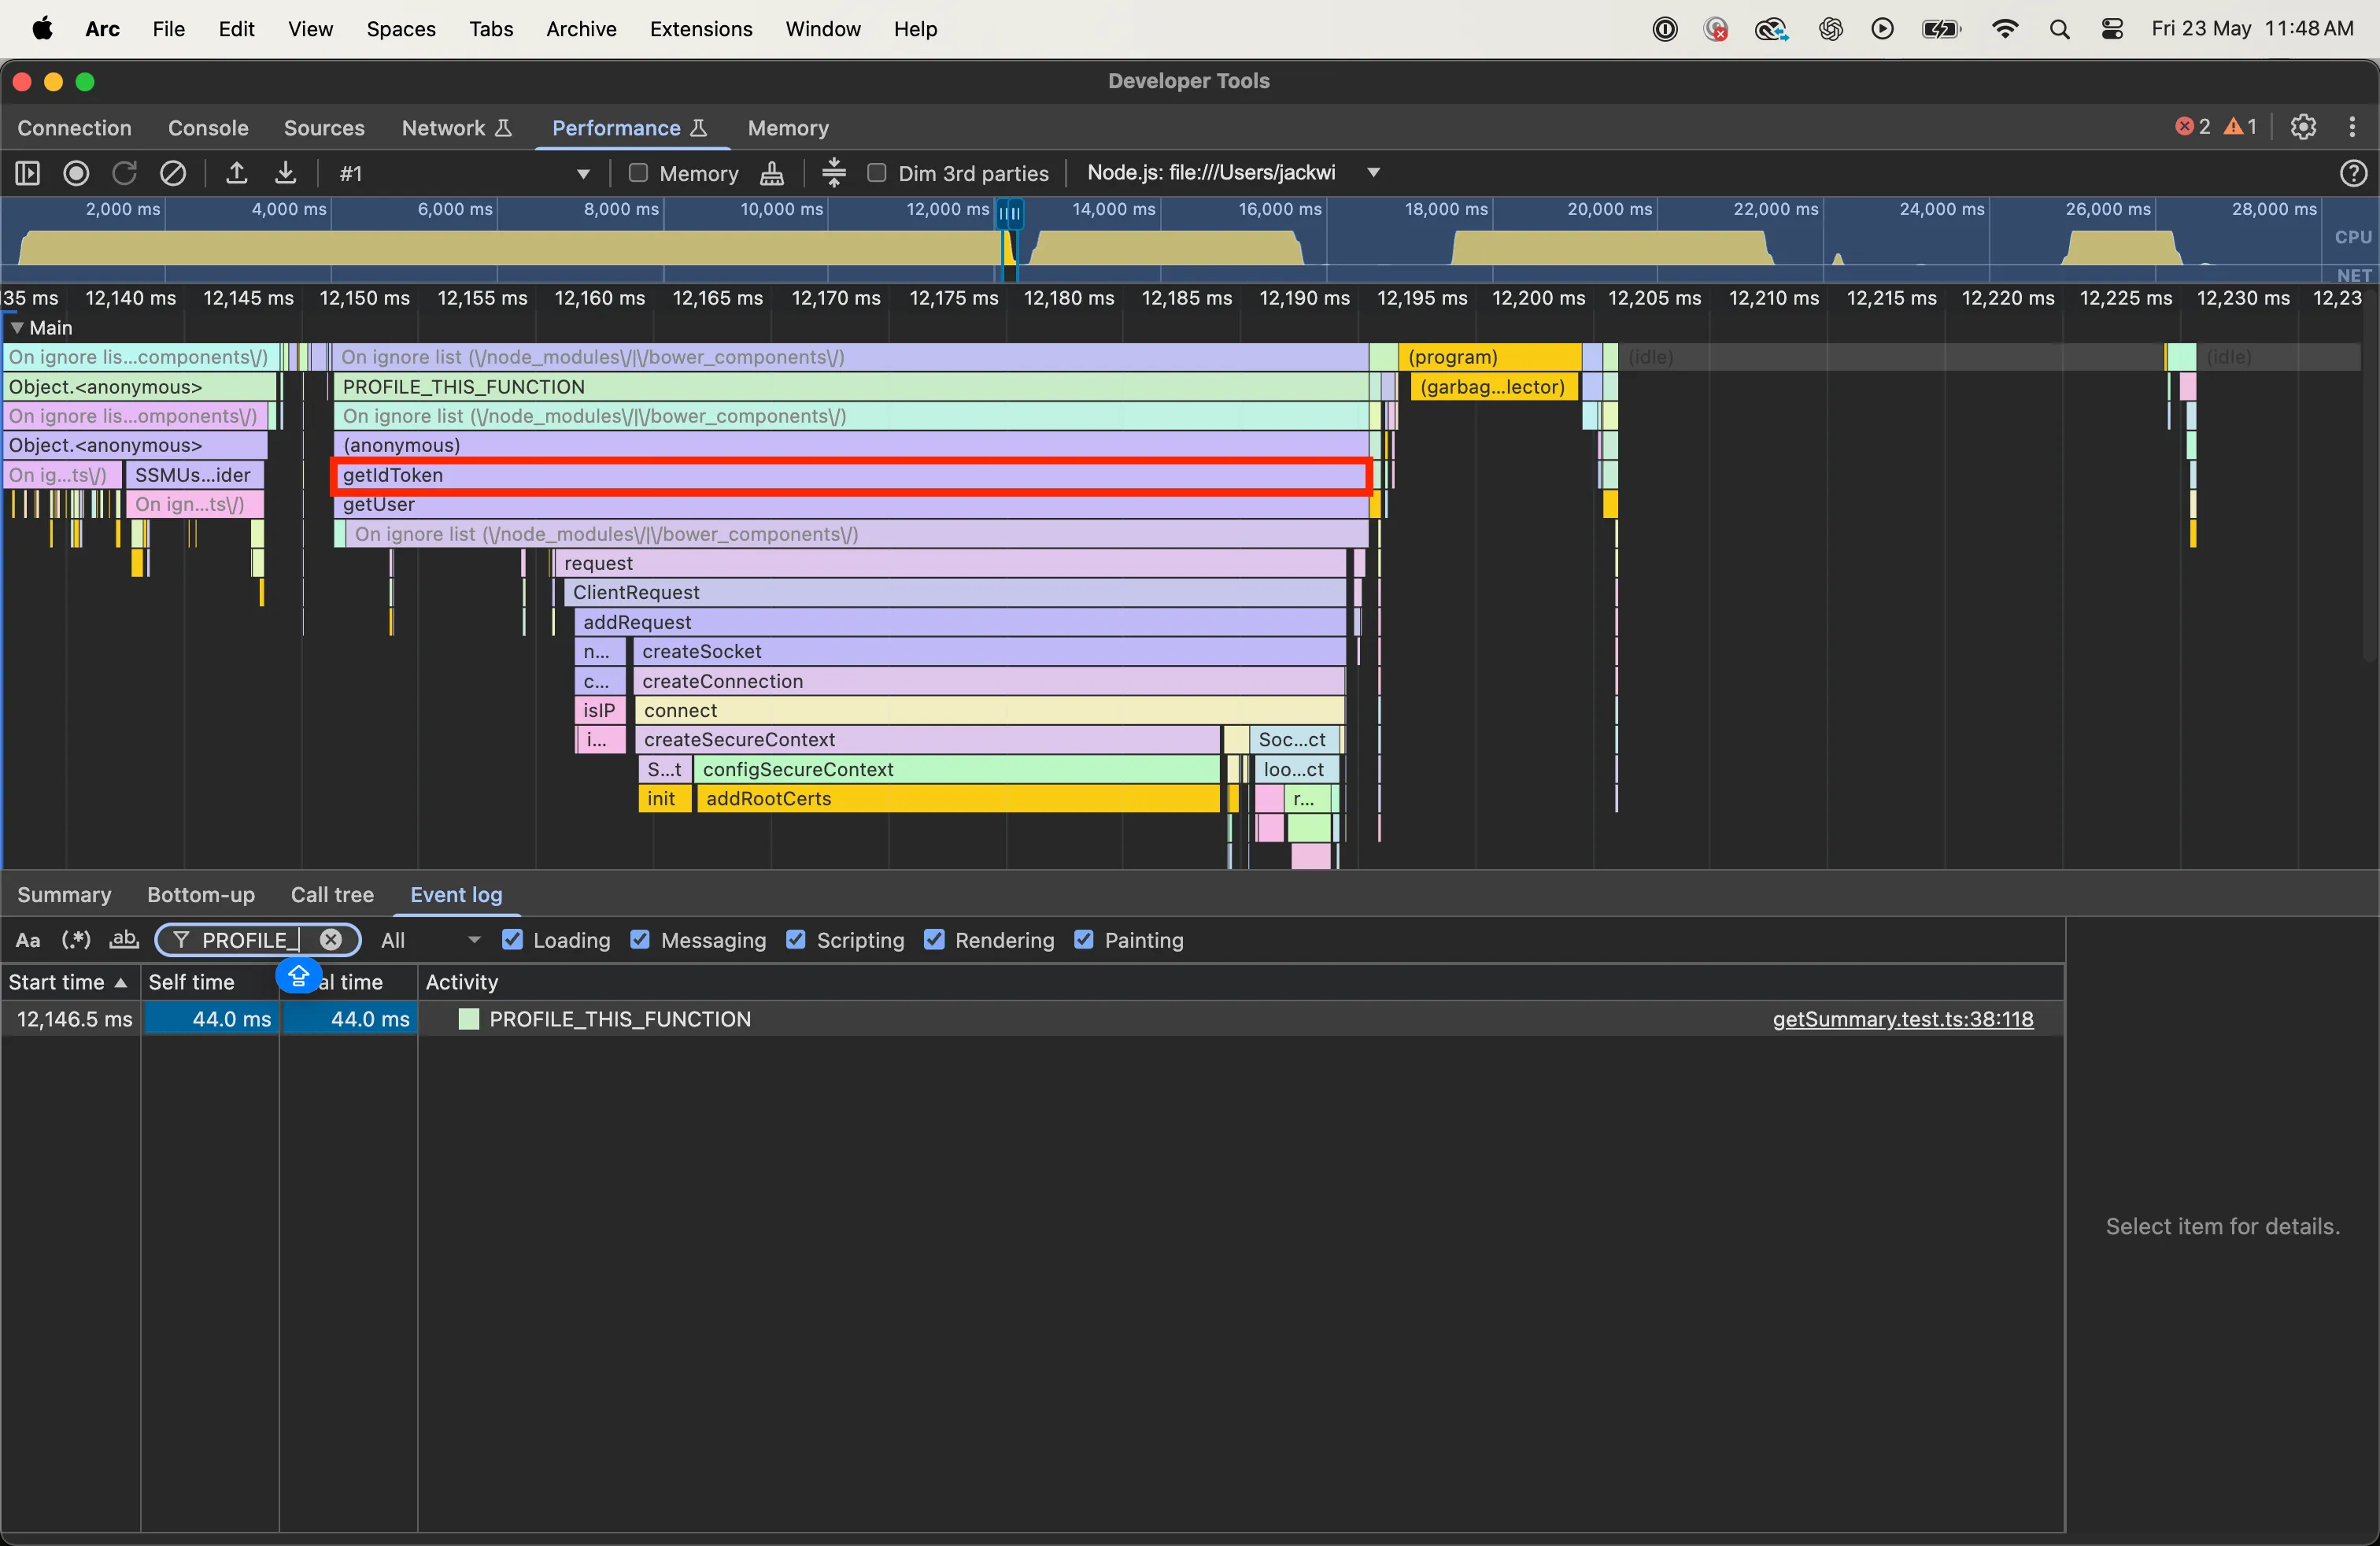The height and width of the screenshot is (1546, 2380).
Task: Select the ClientRequest flame bar
Action: point(954,593)
